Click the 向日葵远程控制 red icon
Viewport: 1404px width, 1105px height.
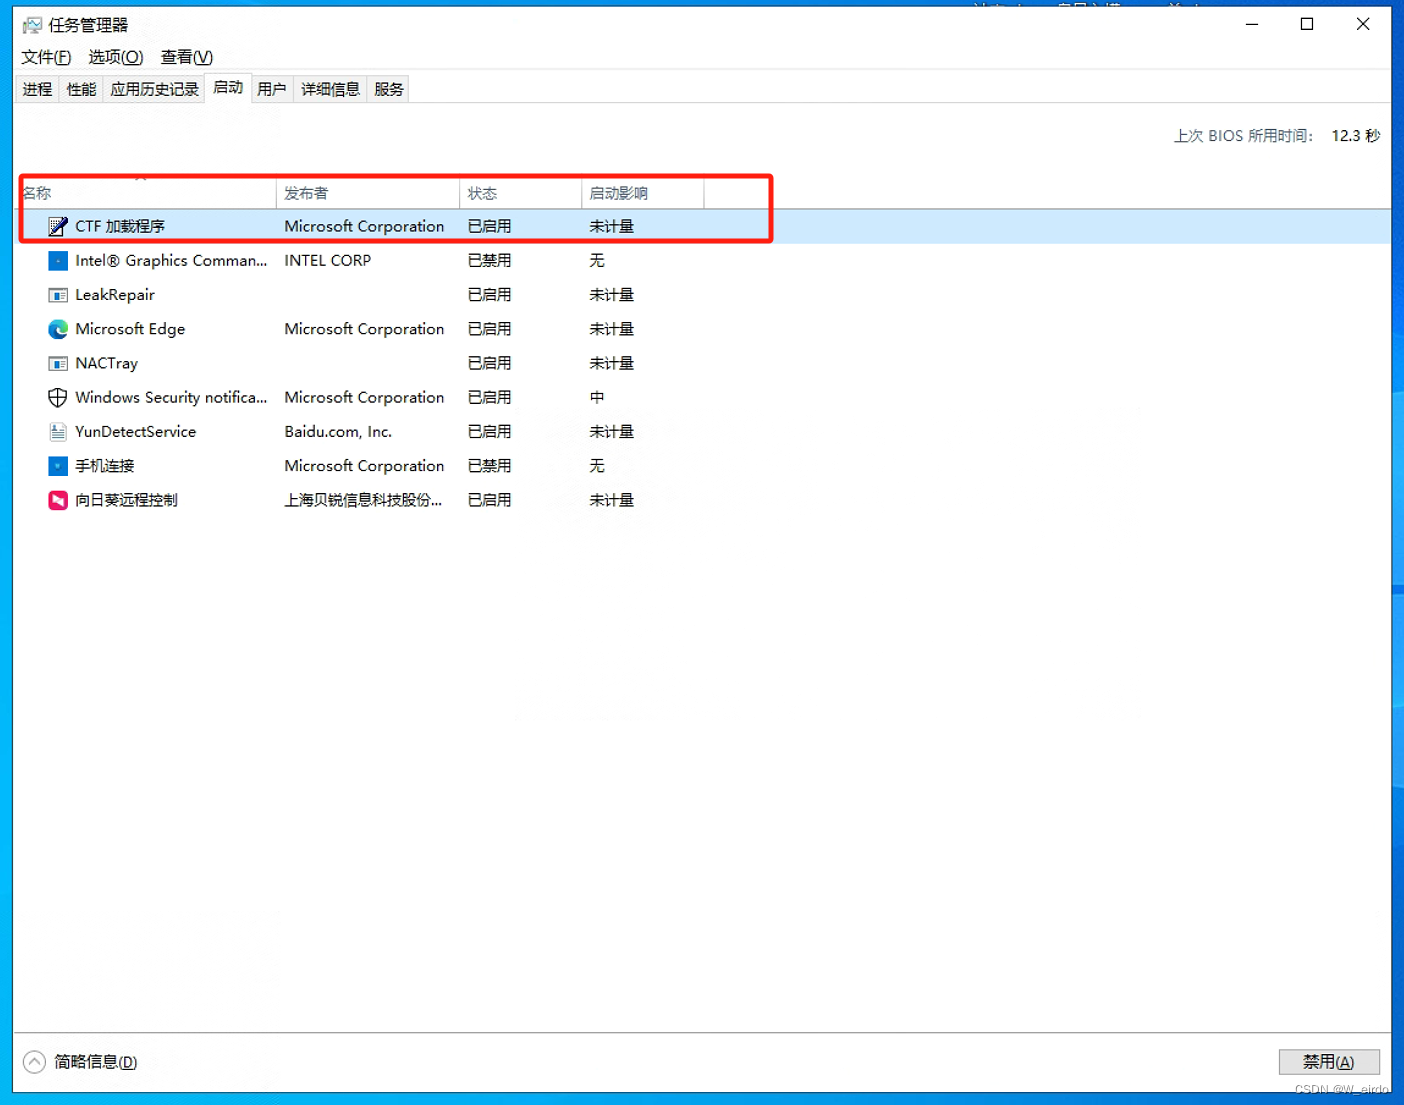coord(58,500)
